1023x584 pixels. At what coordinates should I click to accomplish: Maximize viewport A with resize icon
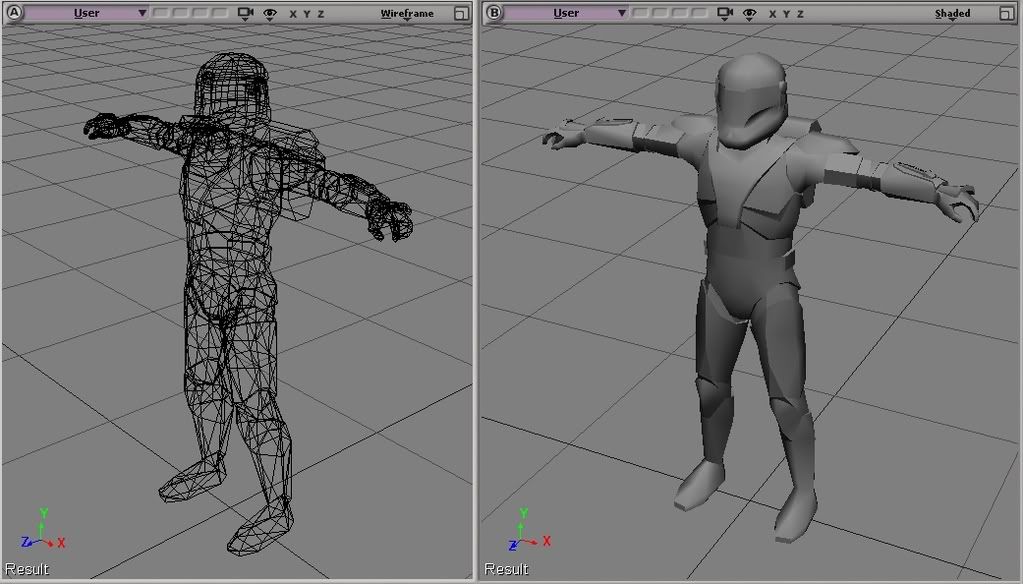[461, 14]
